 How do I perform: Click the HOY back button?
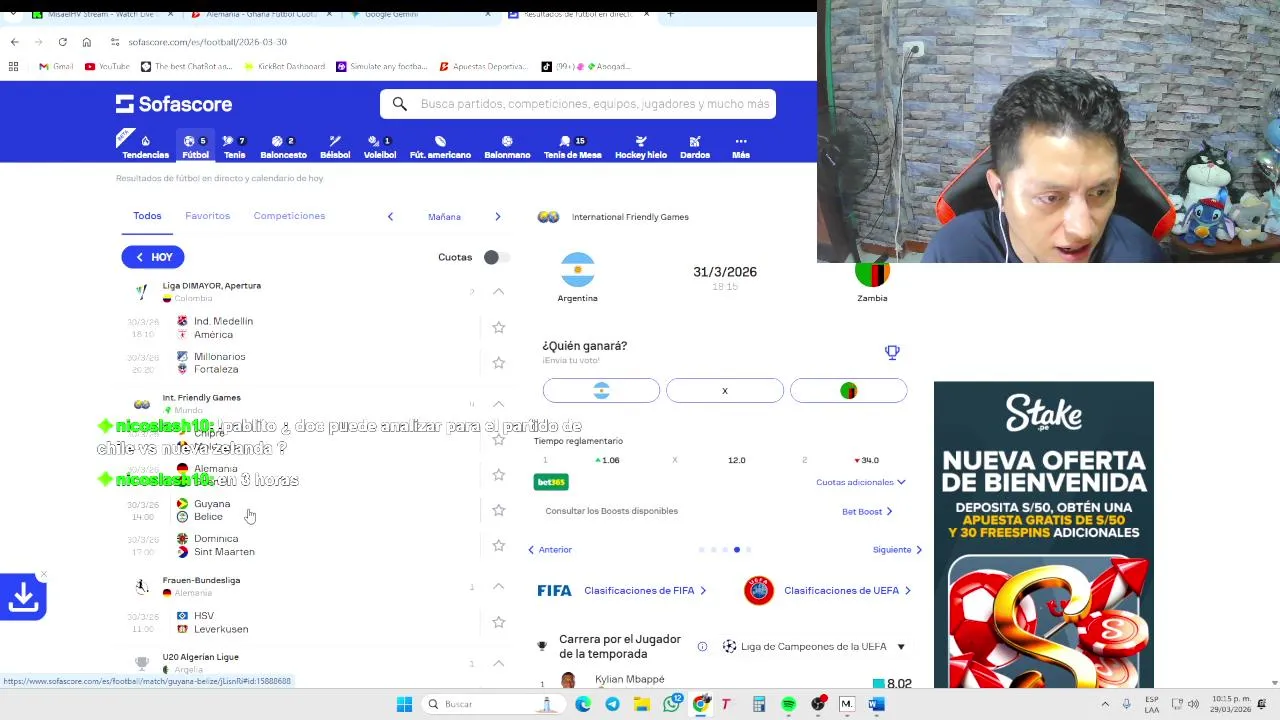tap(153, 257)
